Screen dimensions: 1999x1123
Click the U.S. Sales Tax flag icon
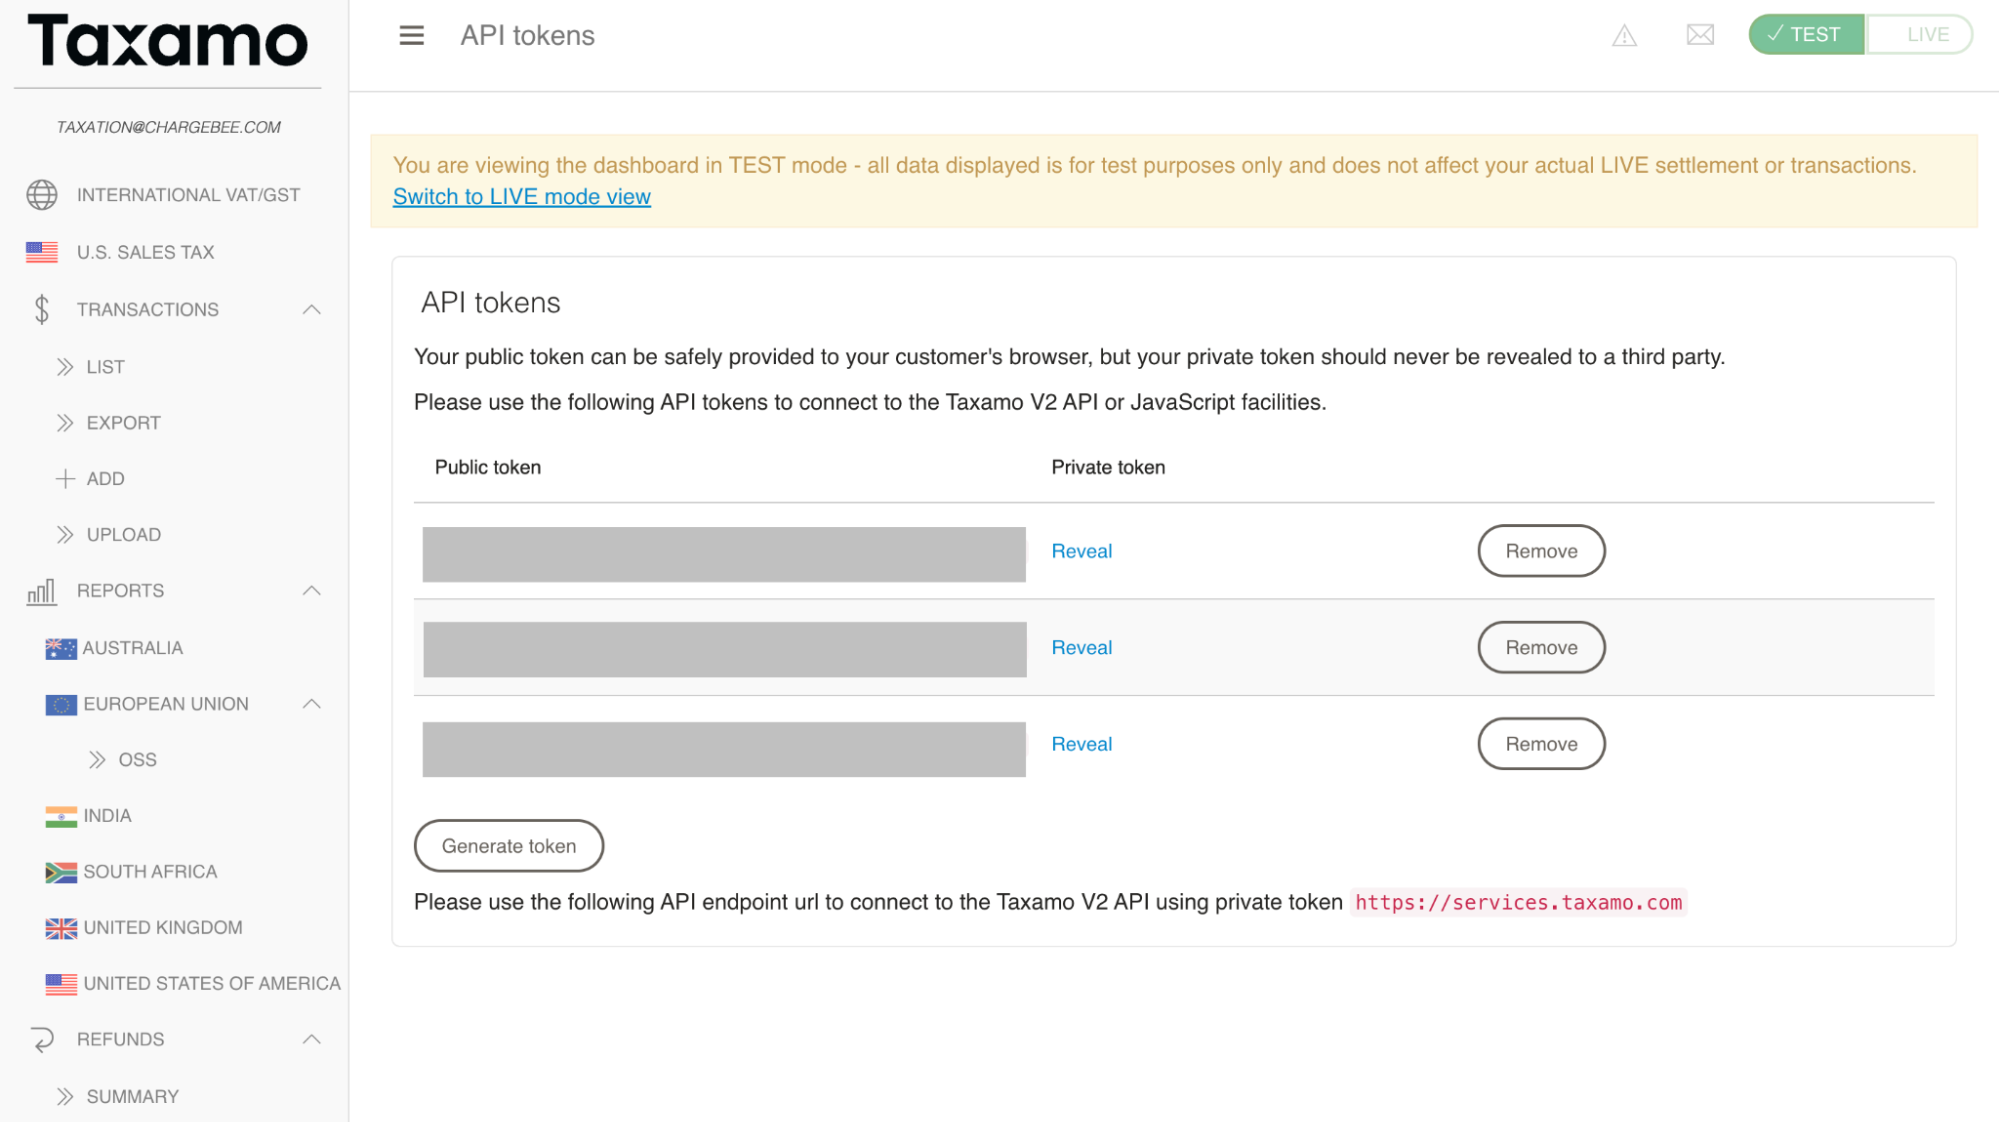pos(42,252)
